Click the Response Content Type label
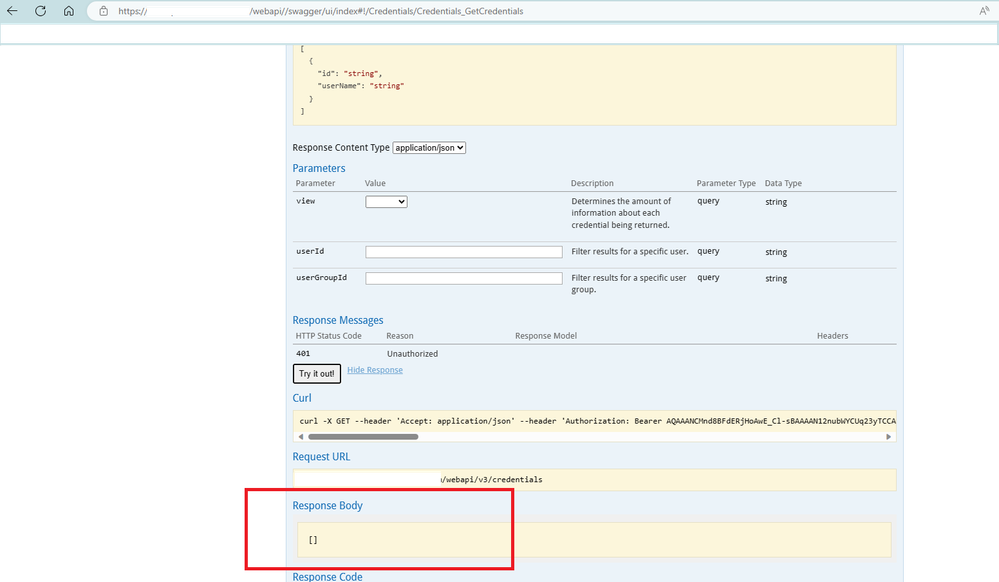This screenshot has height=582, width=999. tap(341, 147)
